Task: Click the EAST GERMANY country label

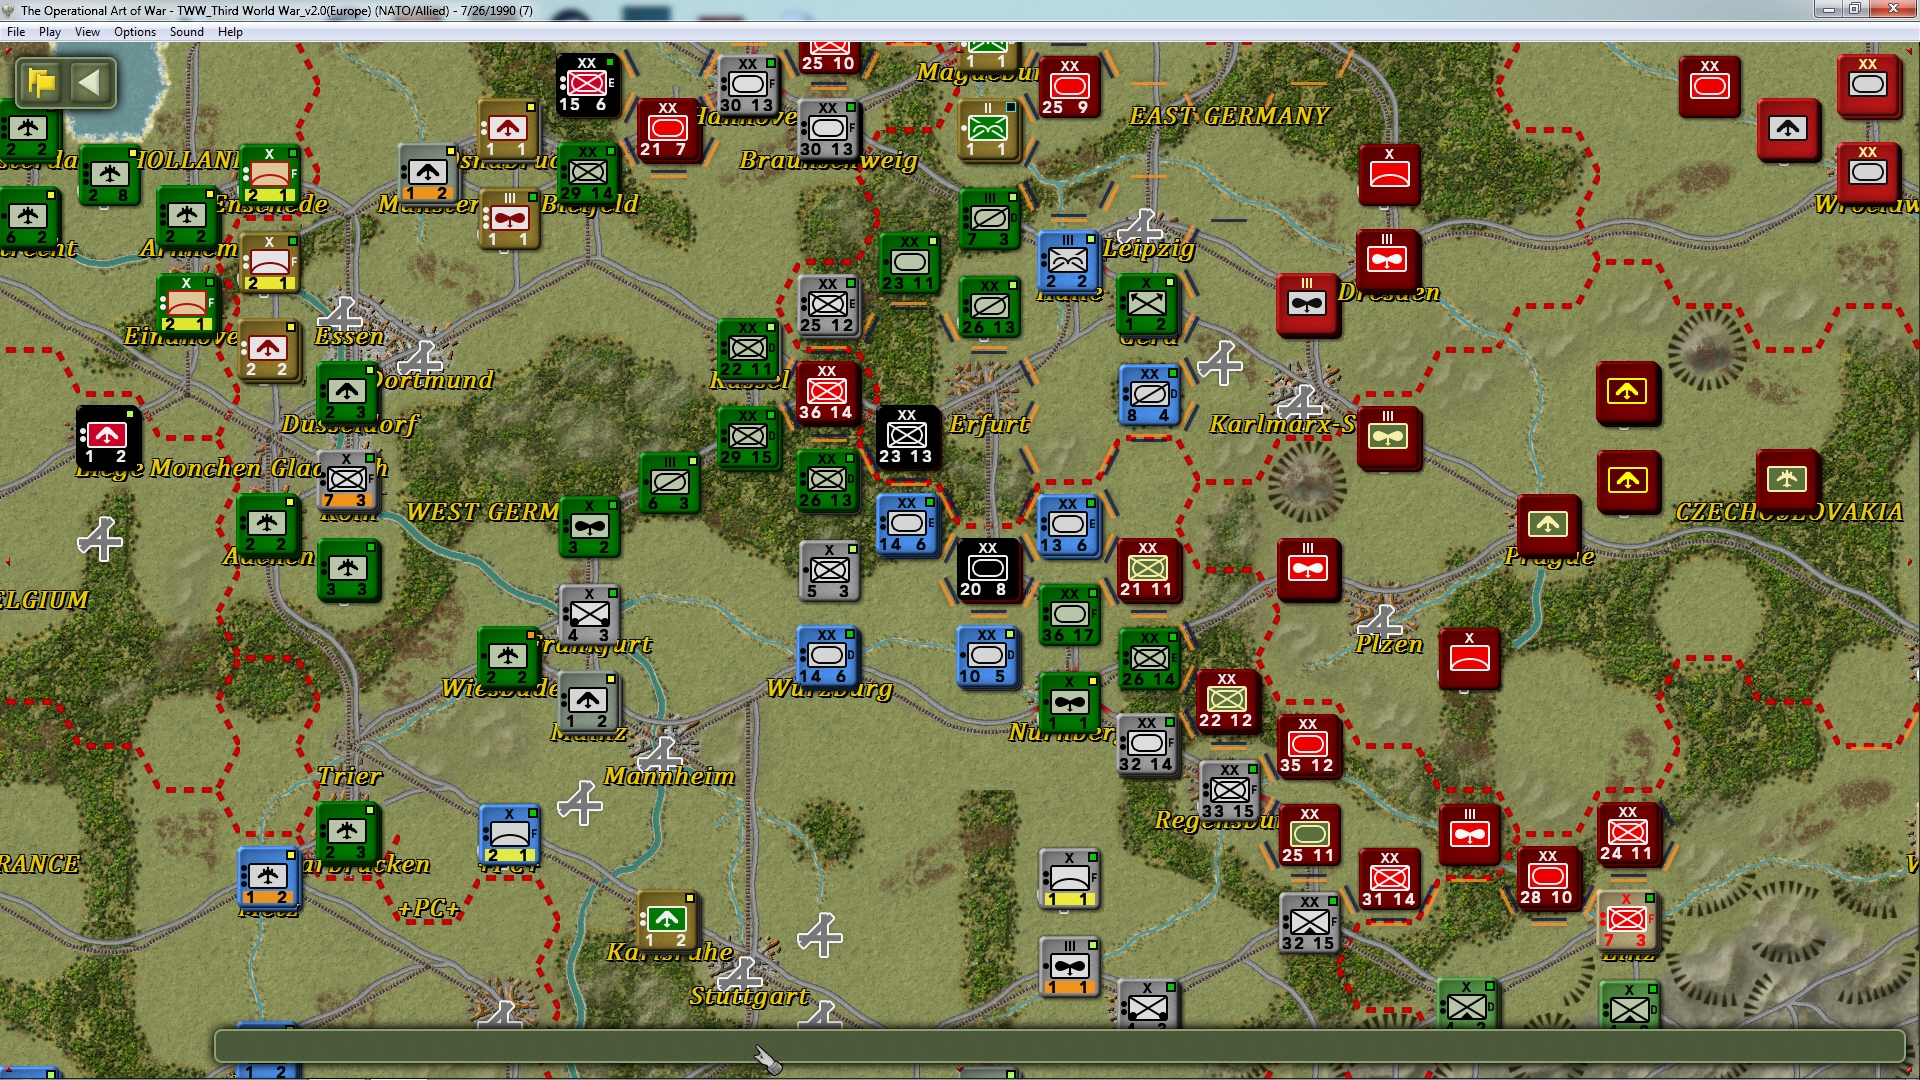Action: click(x=1229, y=116)
